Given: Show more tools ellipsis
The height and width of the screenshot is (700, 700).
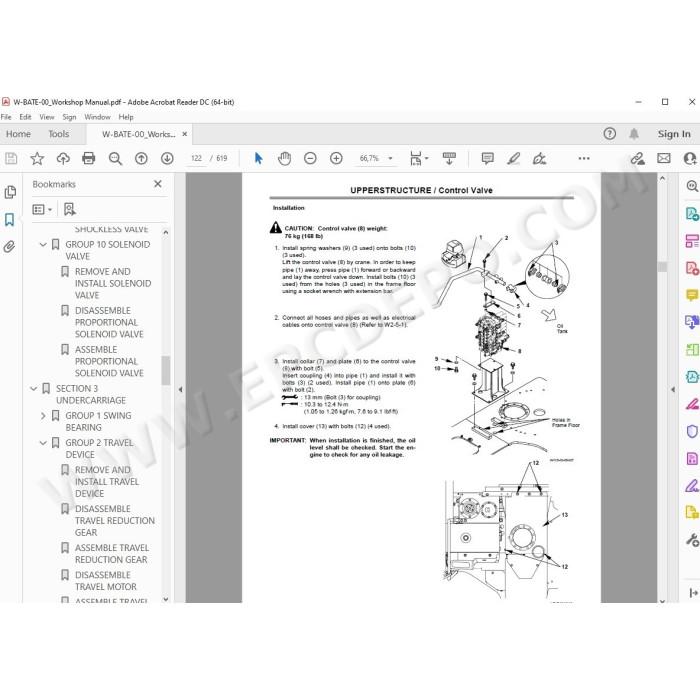Looking at the screenshot, I should 583,158.
